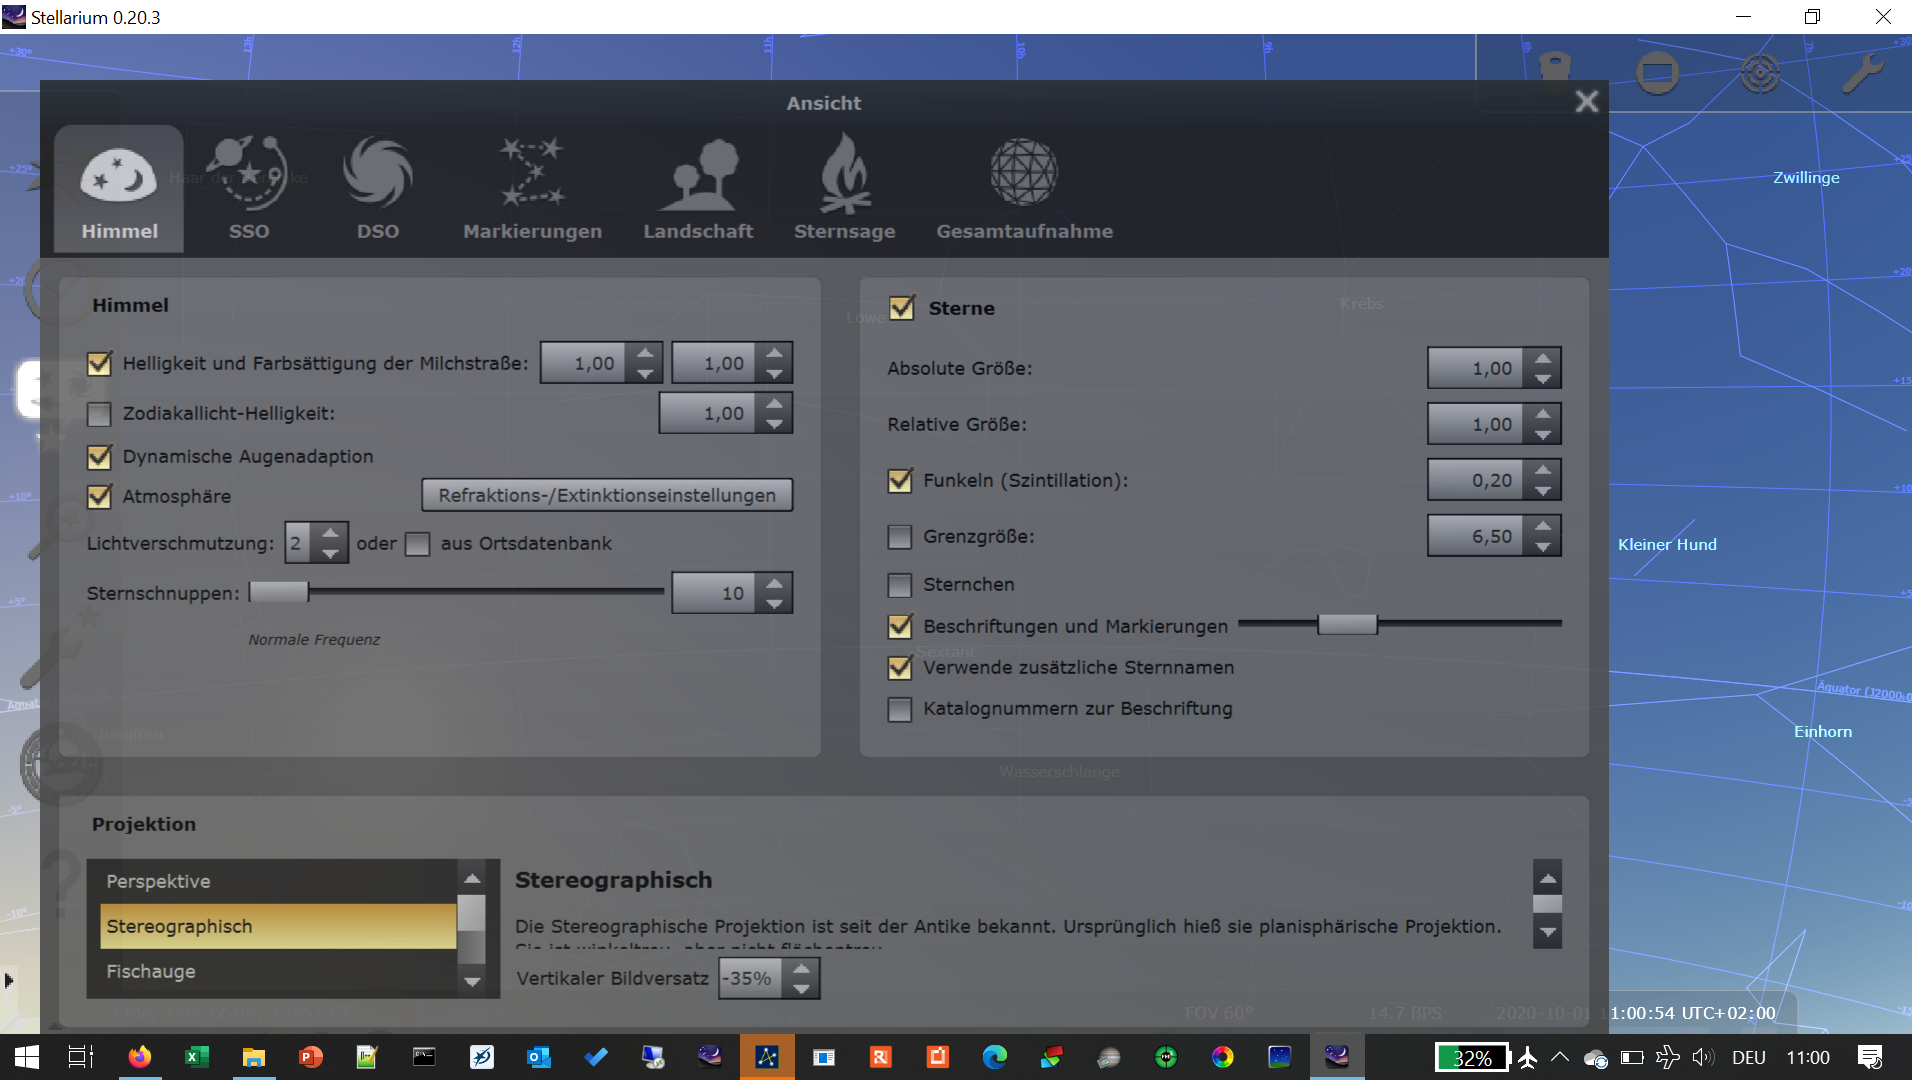Increase Lichtverschmutzung with its up arrow
This screenshot has height=1080, width=1912.
(331, 531)
